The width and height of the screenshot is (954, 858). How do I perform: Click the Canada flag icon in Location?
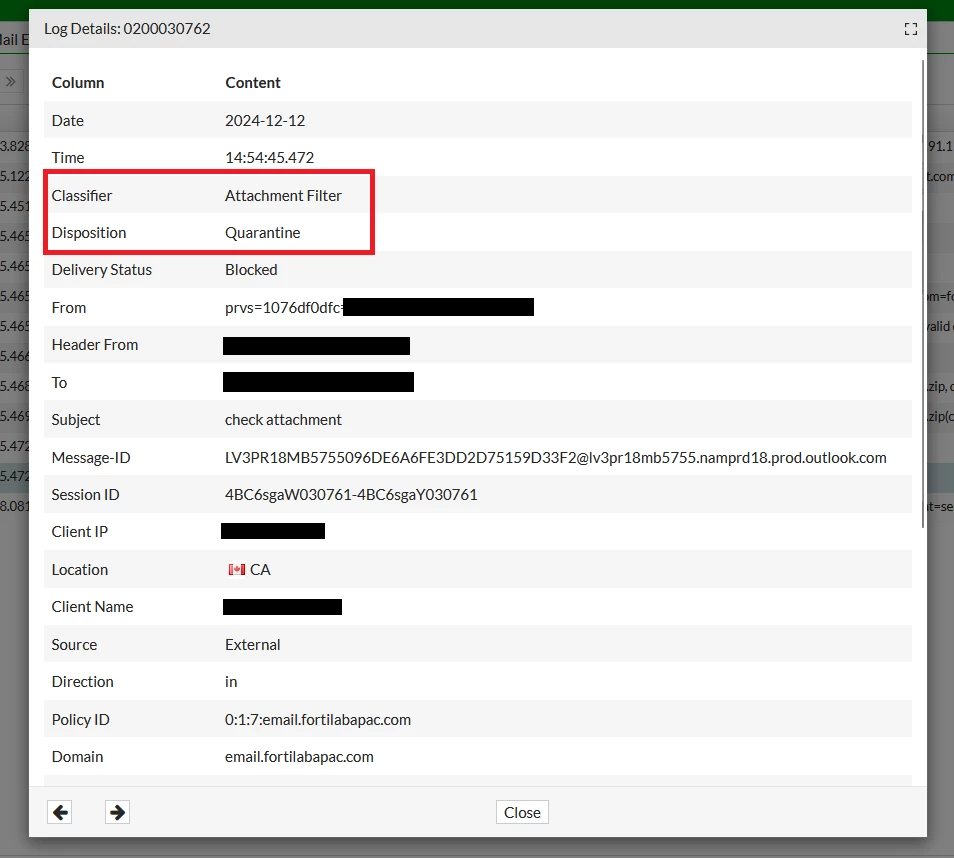[x=237, y=570]
